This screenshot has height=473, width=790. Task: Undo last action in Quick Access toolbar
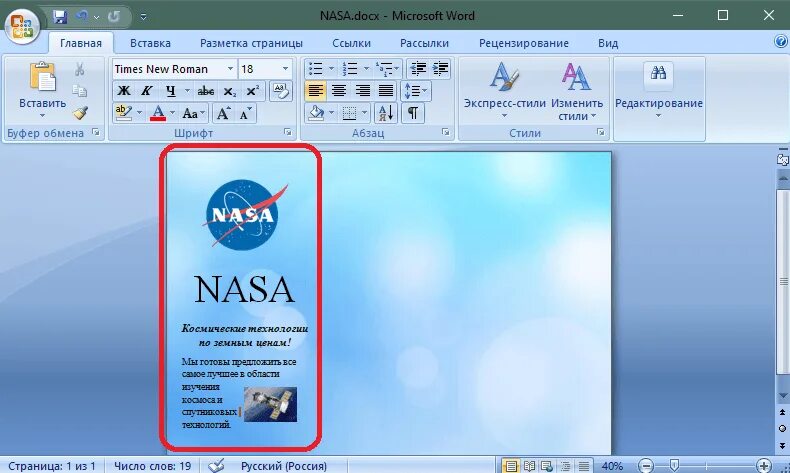tap(82, 16)
